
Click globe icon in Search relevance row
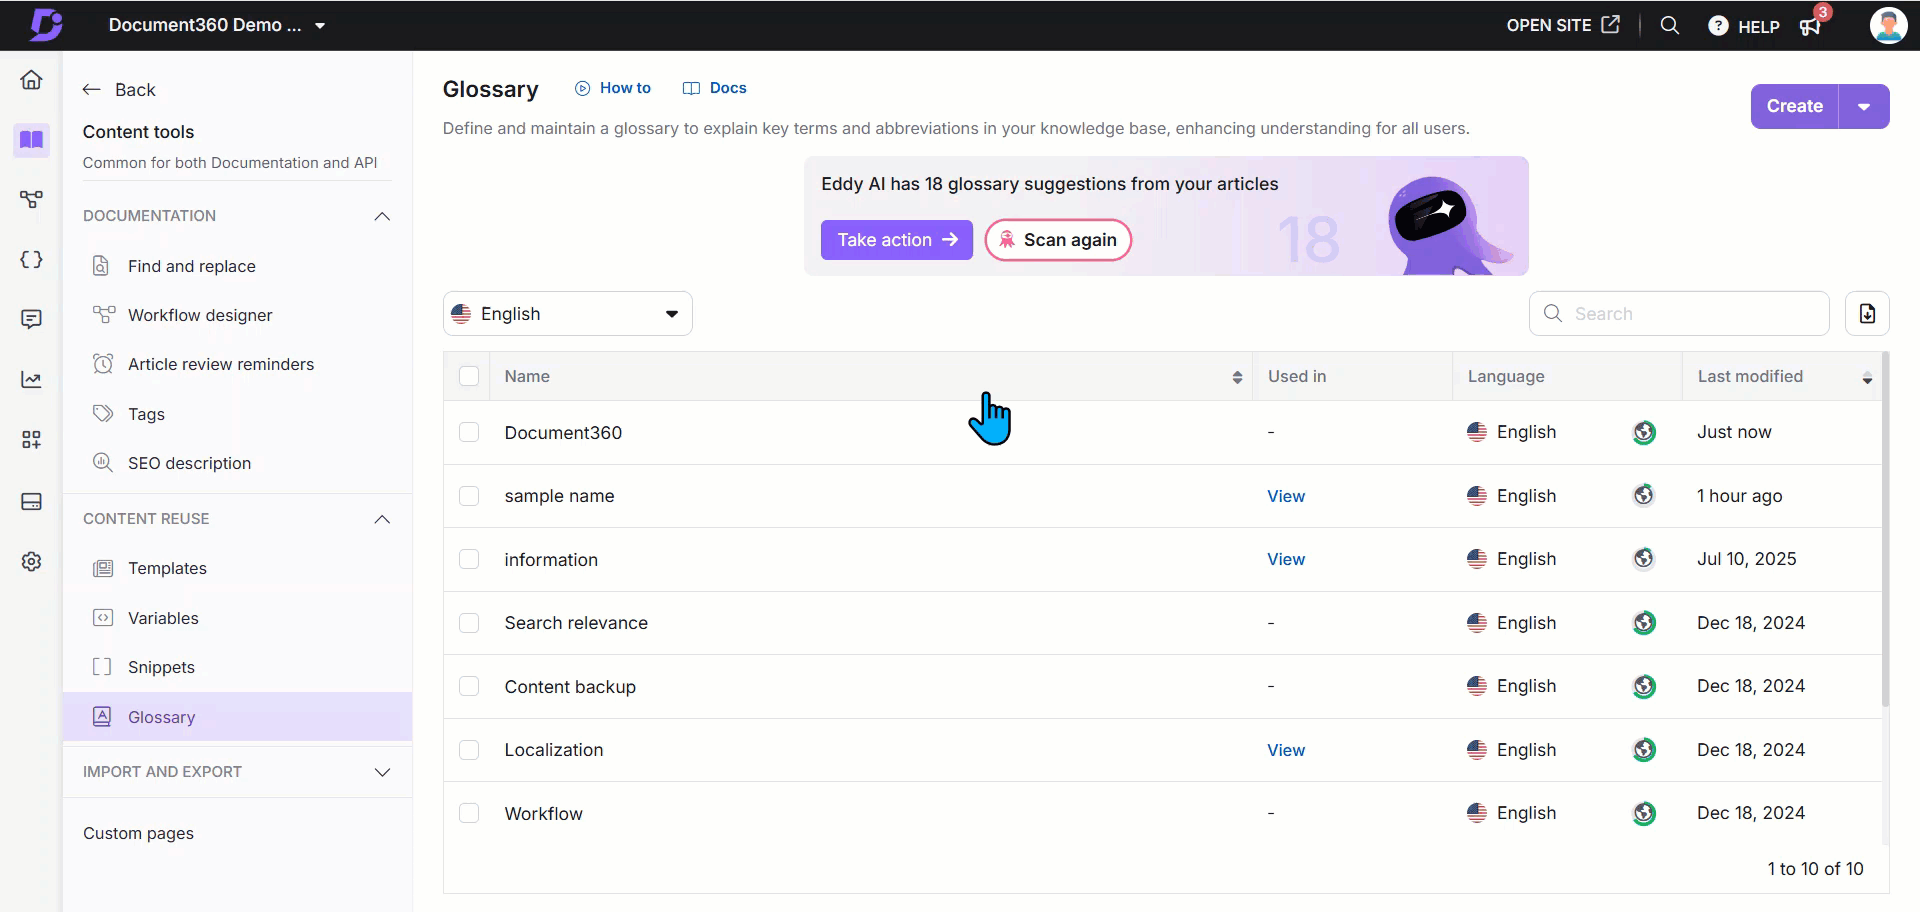[x=1644, y=623]
